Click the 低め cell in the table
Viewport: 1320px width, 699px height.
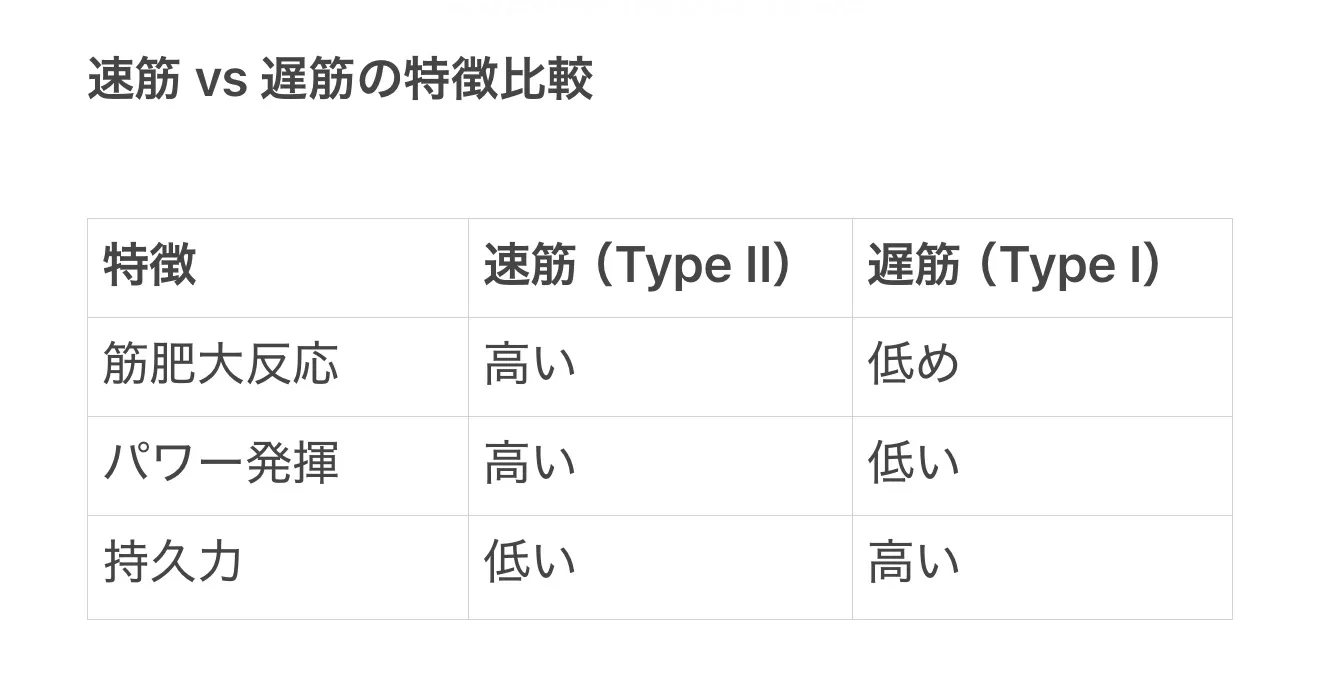coord(913,365)
